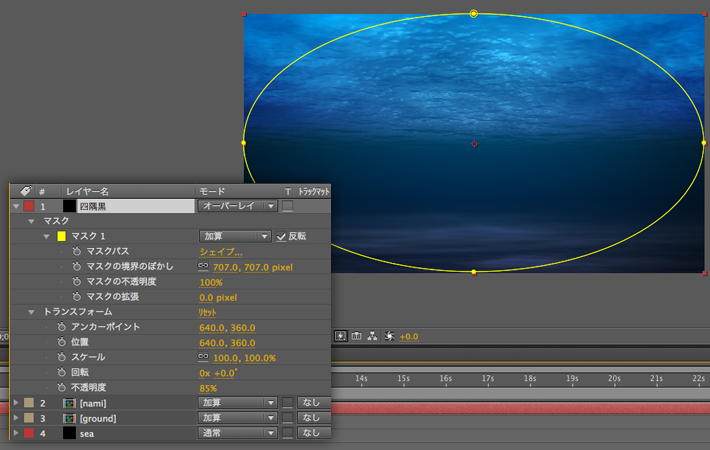Click the stopwatch for マスクパス

tap(77, 252)
